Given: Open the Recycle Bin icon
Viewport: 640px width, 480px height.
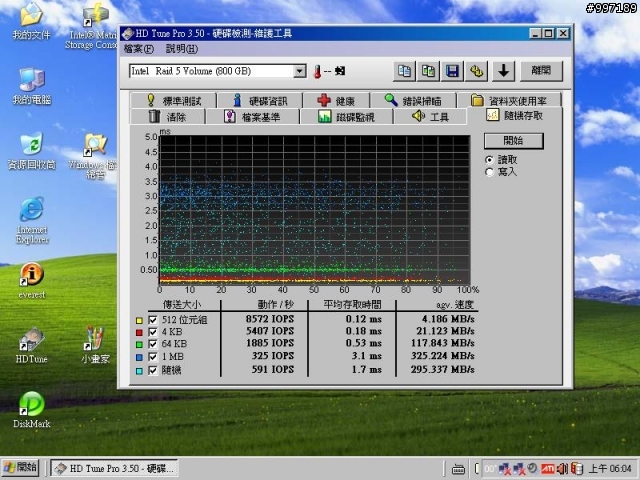Looking at the screenshot, I should [x=32, y=151].
